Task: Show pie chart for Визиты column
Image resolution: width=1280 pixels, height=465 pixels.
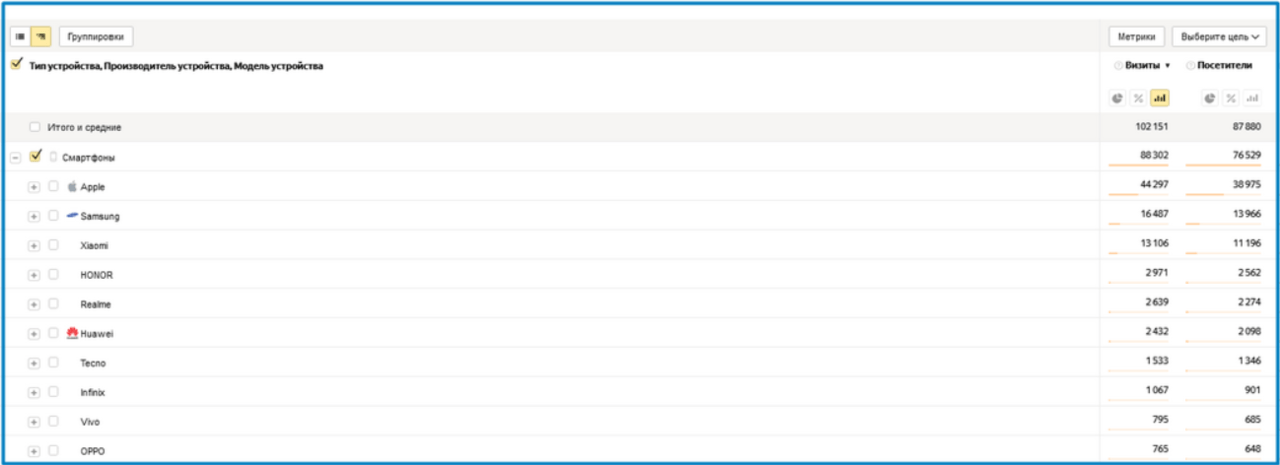Action: click(x=1118, y=98)
